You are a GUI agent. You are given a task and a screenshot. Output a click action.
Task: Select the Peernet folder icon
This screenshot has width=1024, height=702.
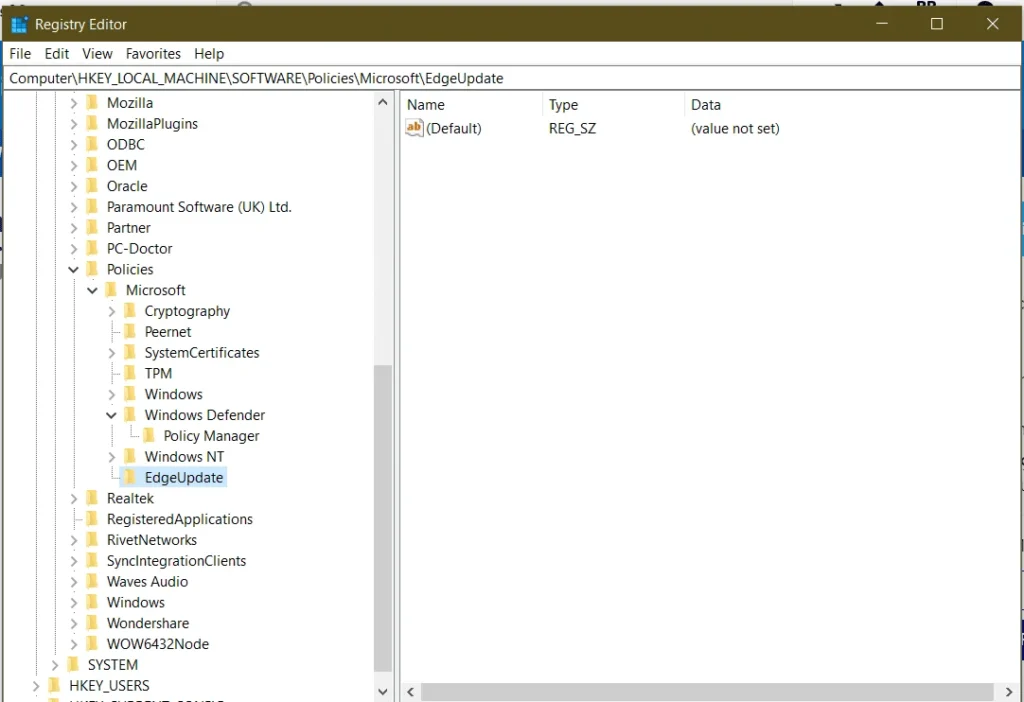point(130,332)
